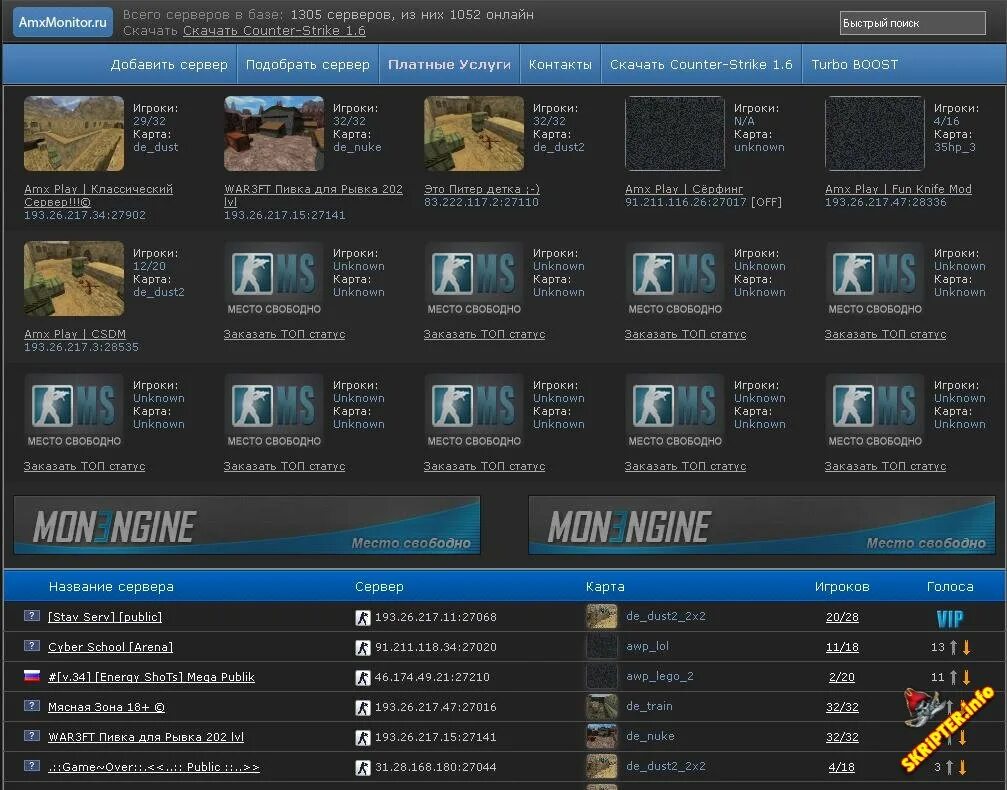Open Amx Play | Сёрфинг server link
Screen dimensions: 1007x790
[684, 189]
